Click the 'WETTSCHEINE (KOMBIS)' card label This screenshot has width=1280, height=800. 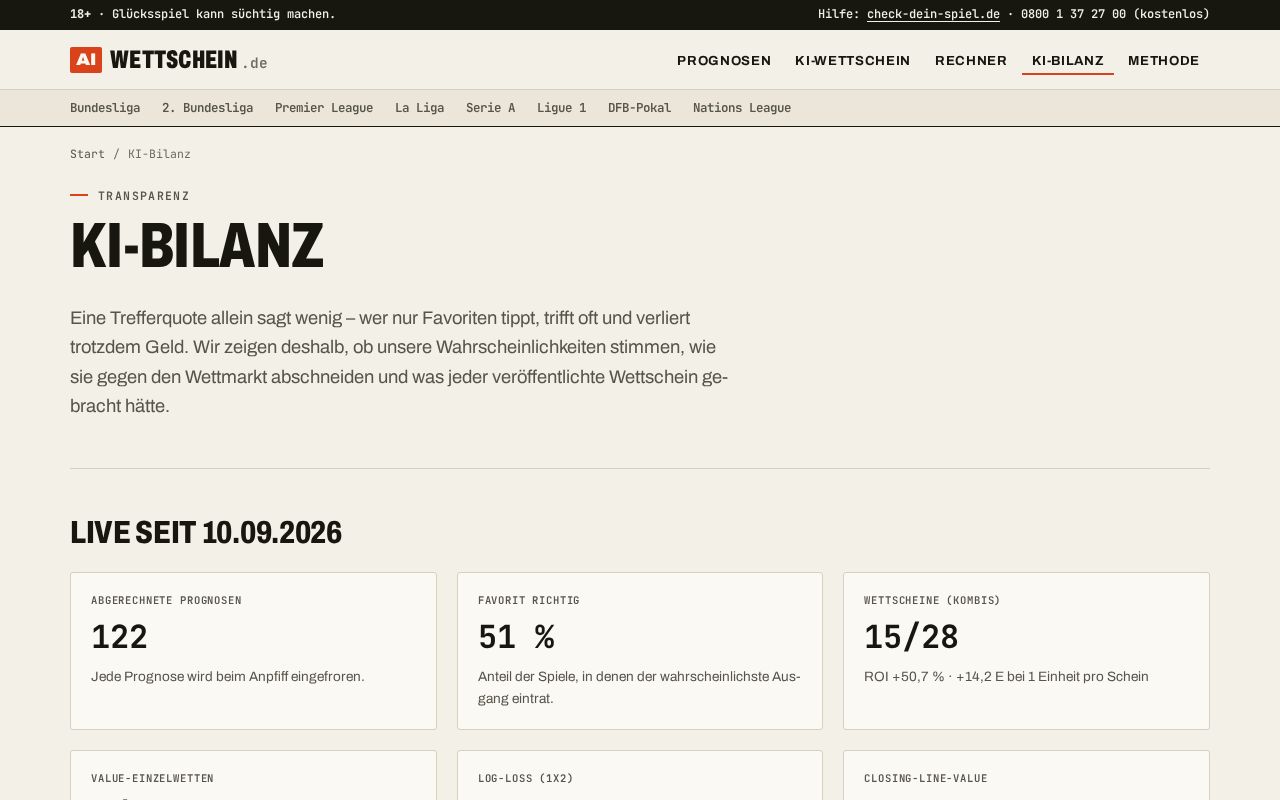[932, 601]
